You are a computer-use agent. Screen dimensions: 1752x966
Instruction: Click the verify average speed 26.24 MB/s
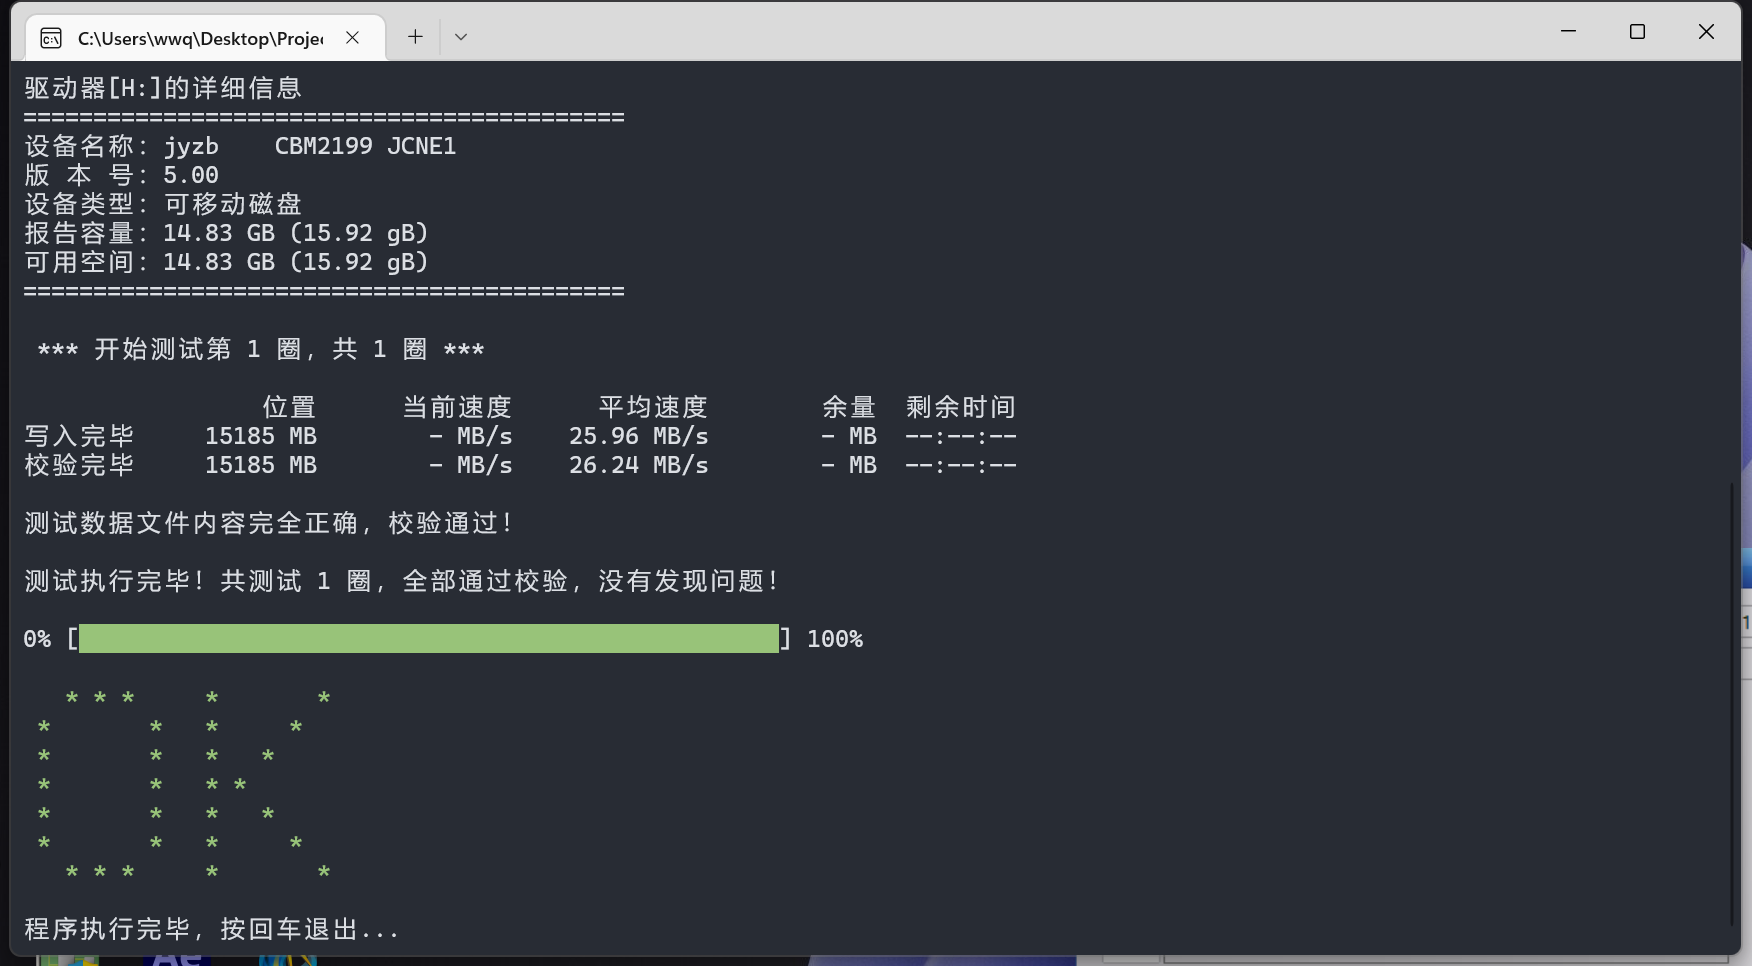click(x=638, y=465)
